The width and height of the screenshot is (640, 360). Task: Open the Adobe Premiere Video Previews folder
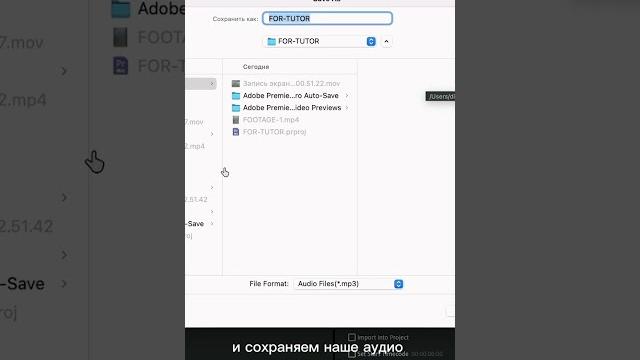click(x=290, y=108)
